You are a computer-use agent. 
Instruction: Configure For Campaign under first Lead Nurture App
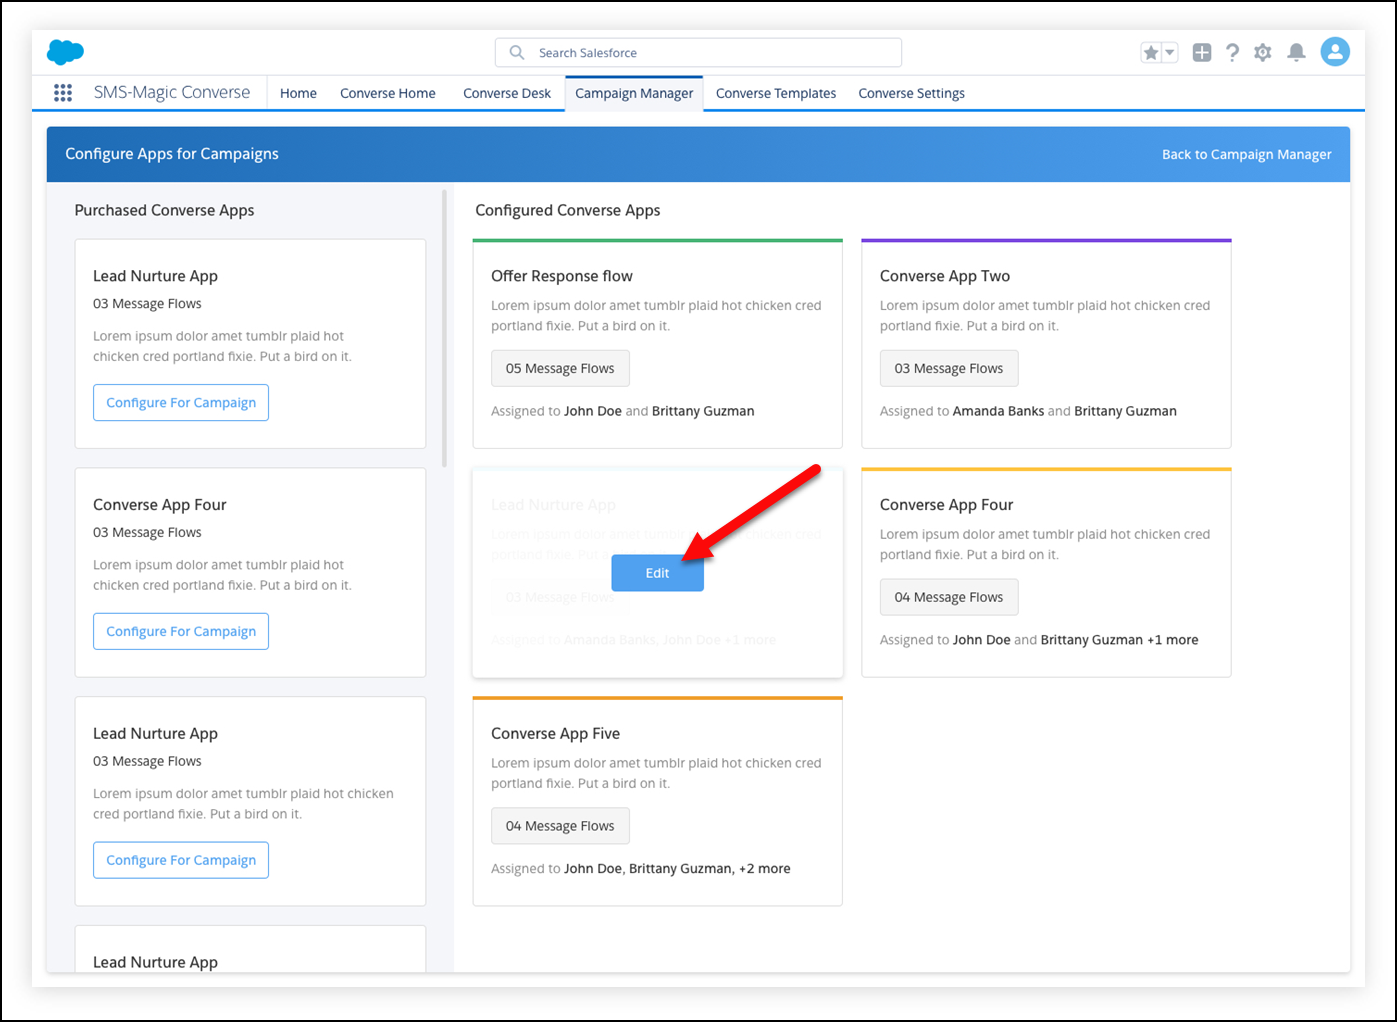181,403
